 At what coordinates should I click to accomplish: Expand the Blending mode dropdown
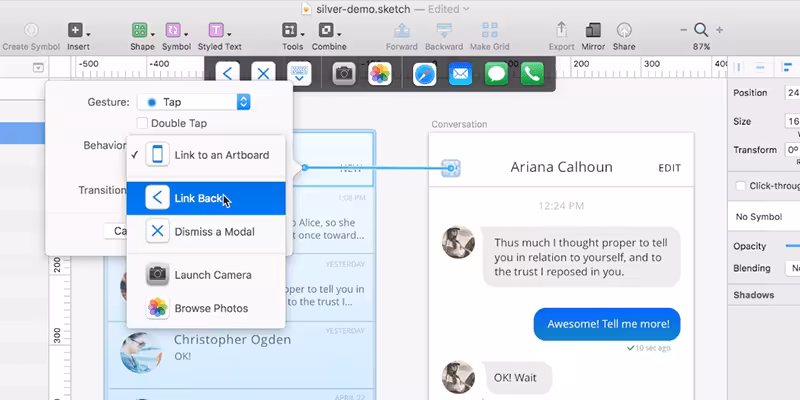click(x=793, y=268)
